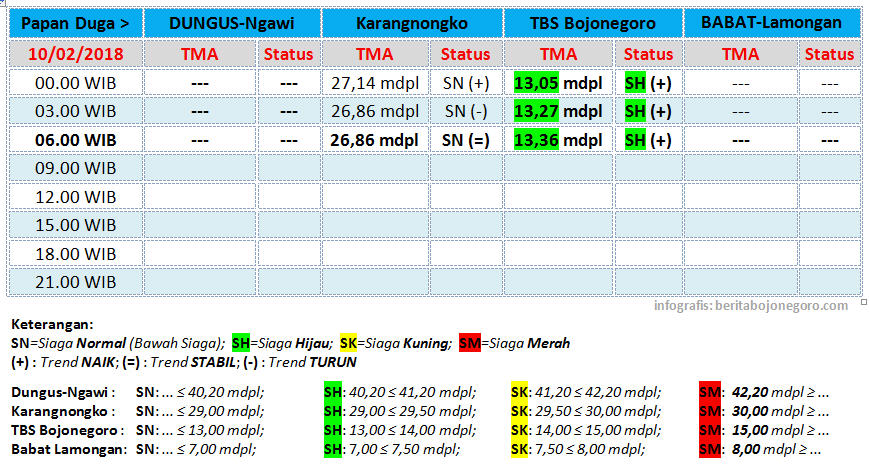870x467 pixels.
Task: Click the "Papan Duga >" header cell
Action: [75, 22]
